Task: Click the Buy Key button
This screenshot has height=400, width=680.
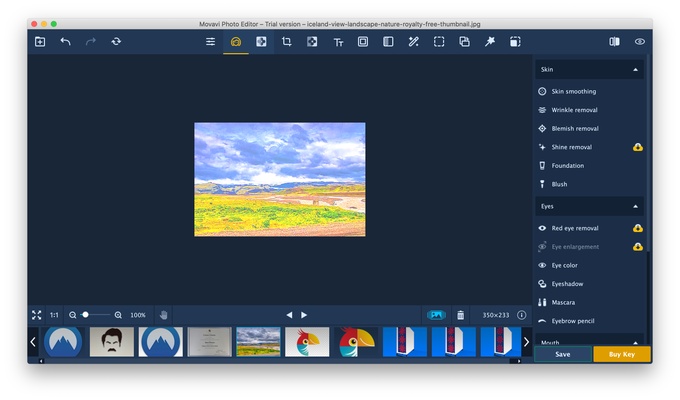Action: point(622,354)
